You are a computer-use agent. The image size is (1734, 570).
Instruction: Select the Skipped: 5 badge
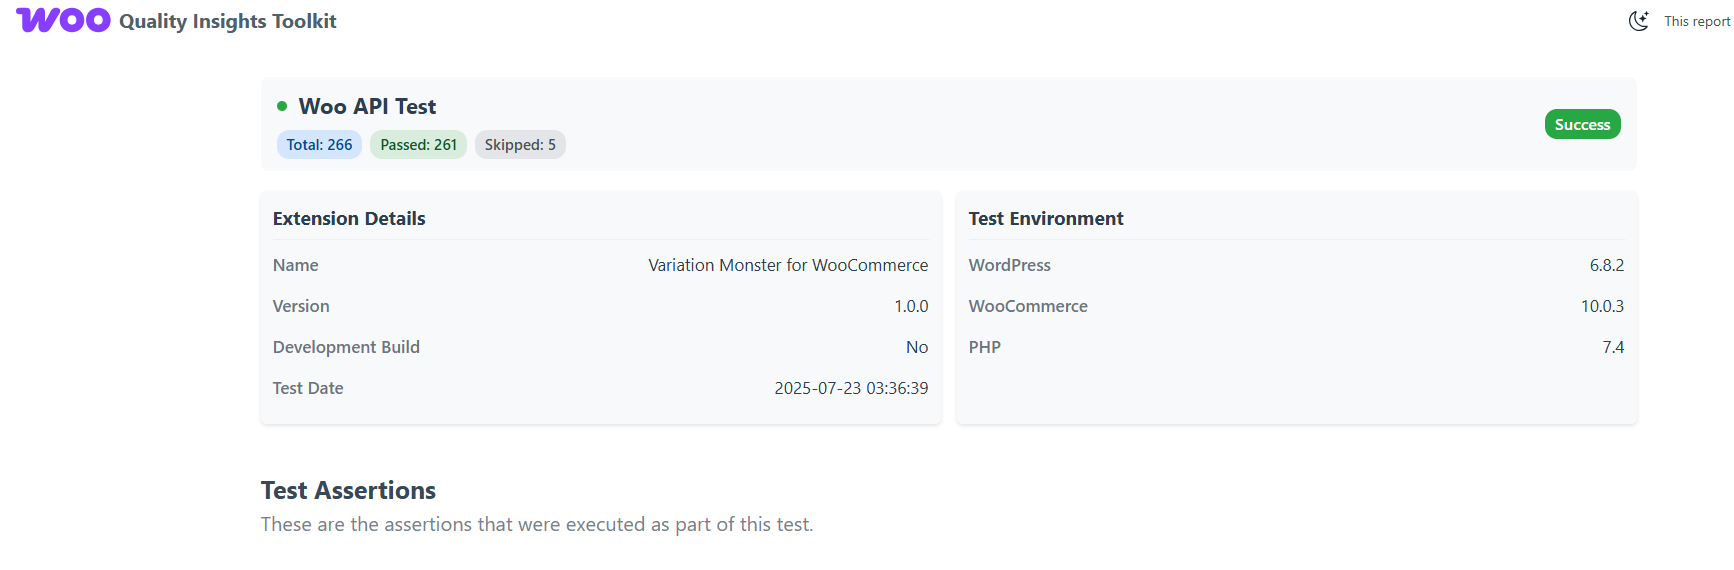[520, 145]
